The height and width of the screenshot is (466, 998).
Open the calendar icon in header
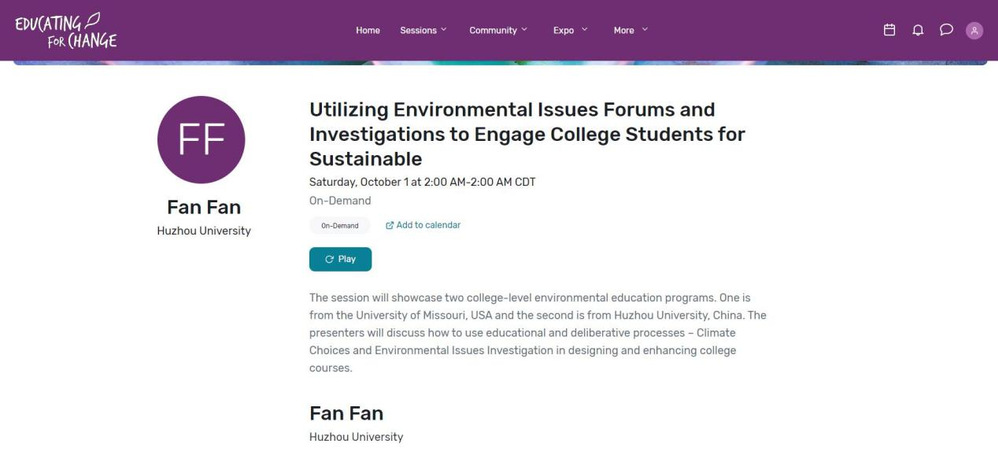pos(889,30)
